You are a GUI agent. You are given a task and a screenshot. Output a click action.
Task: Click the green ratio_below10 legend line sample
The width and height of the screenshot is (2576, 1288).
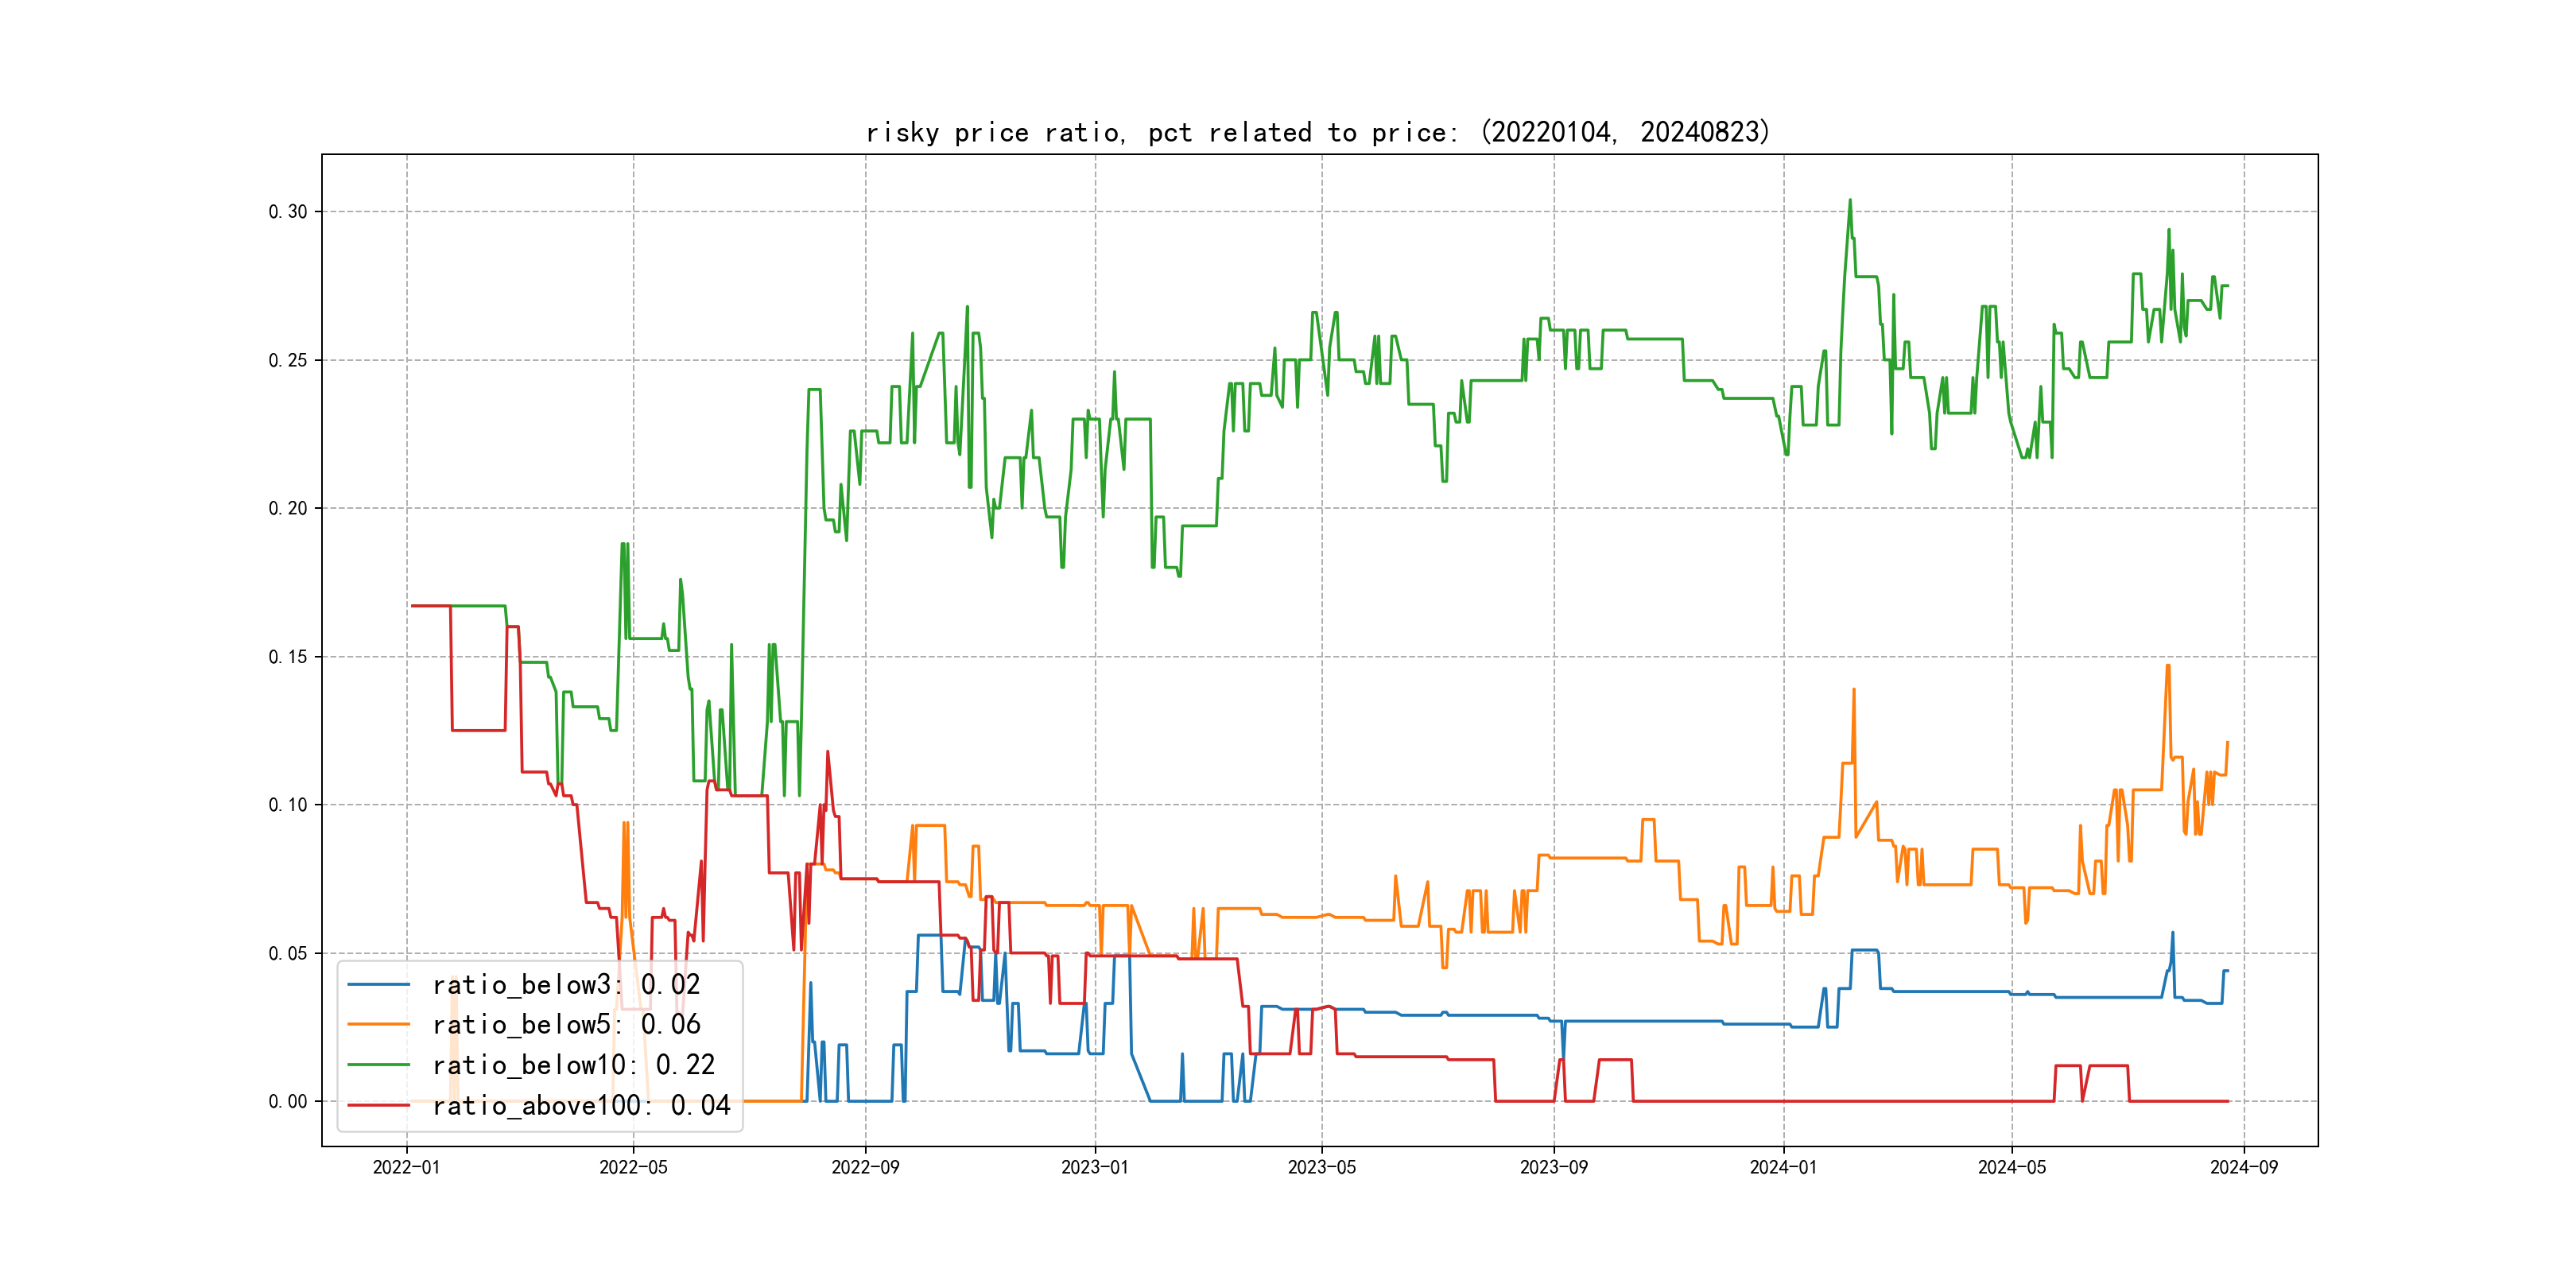point(378,1065)
